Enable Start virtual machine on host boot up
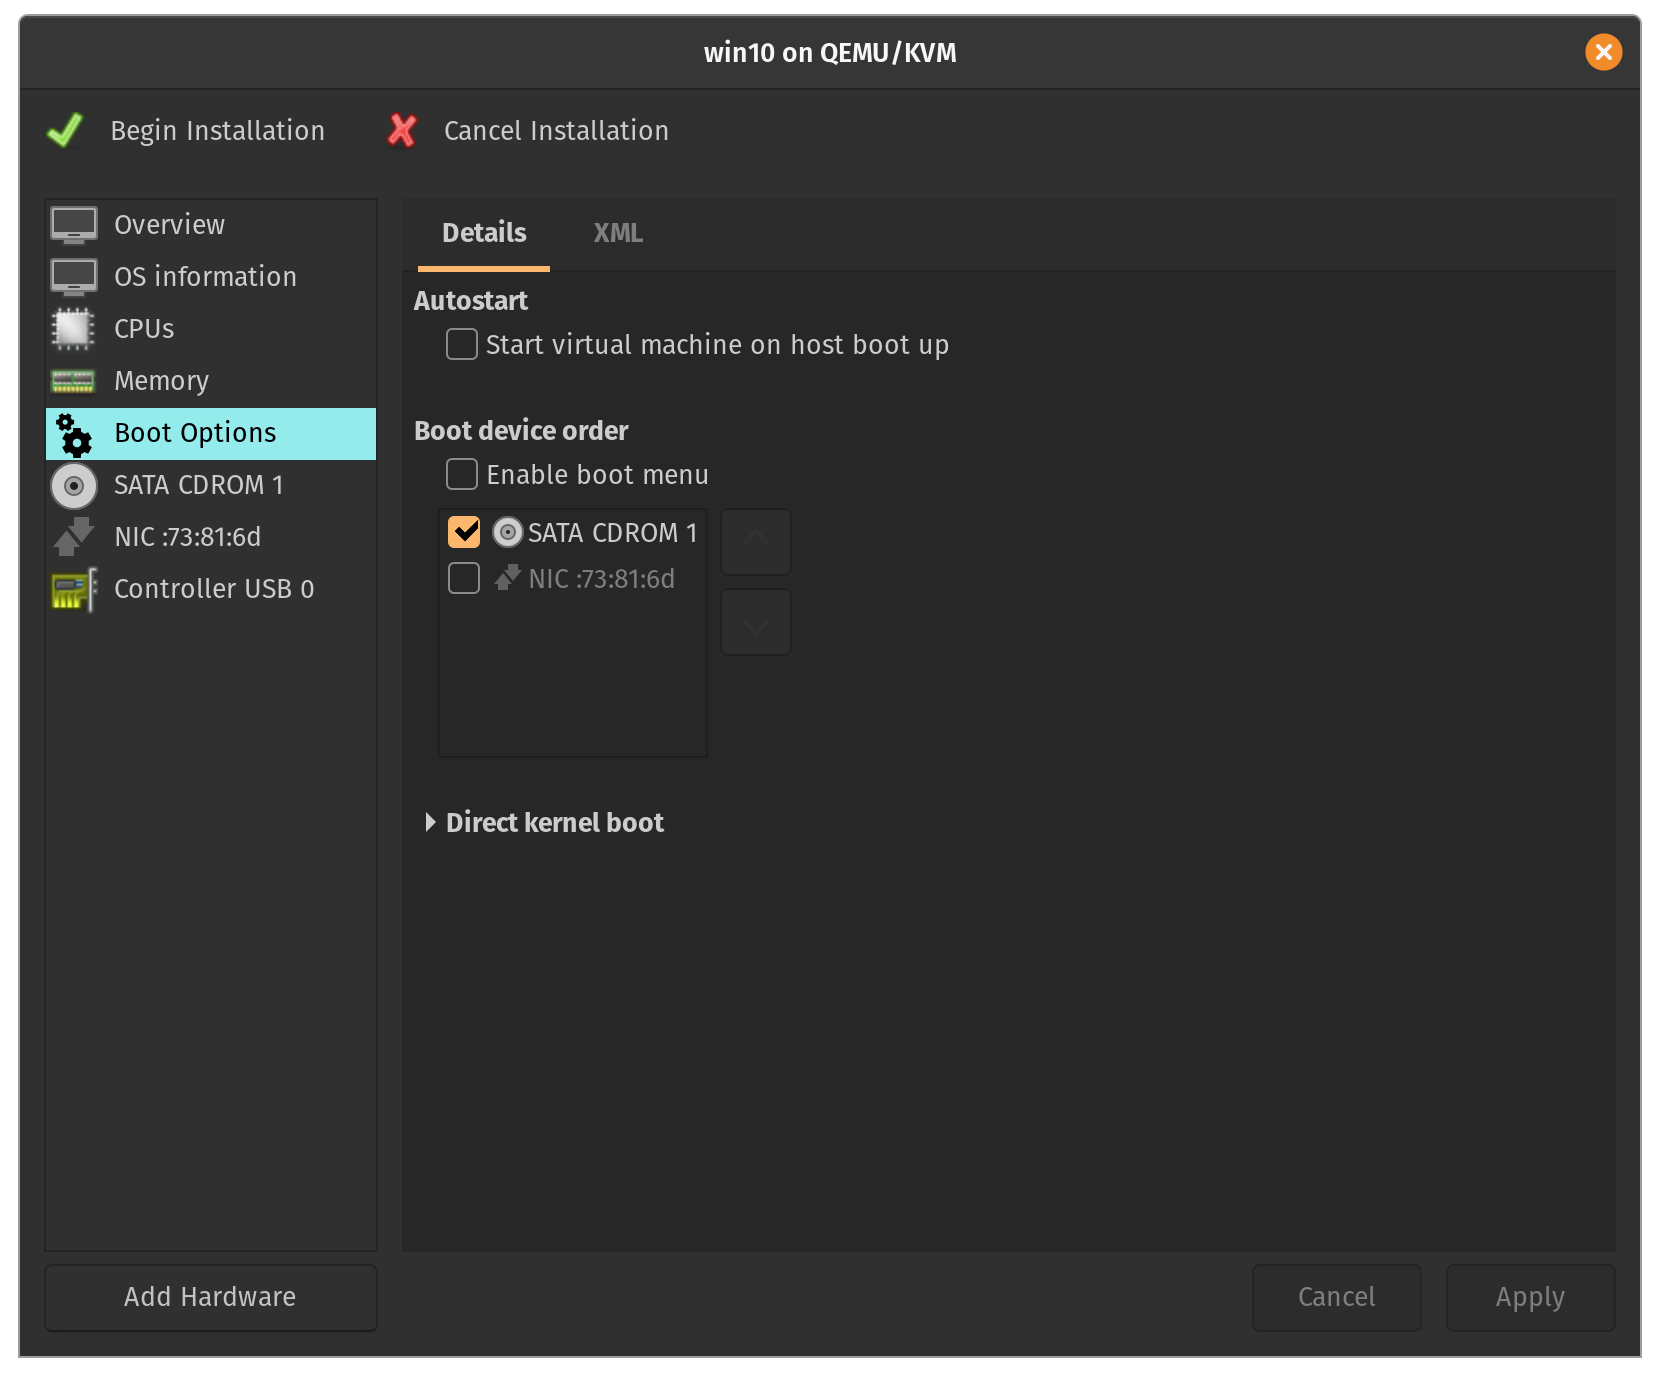This screenshot has width=1660, height=1376. tap(462, 345)
